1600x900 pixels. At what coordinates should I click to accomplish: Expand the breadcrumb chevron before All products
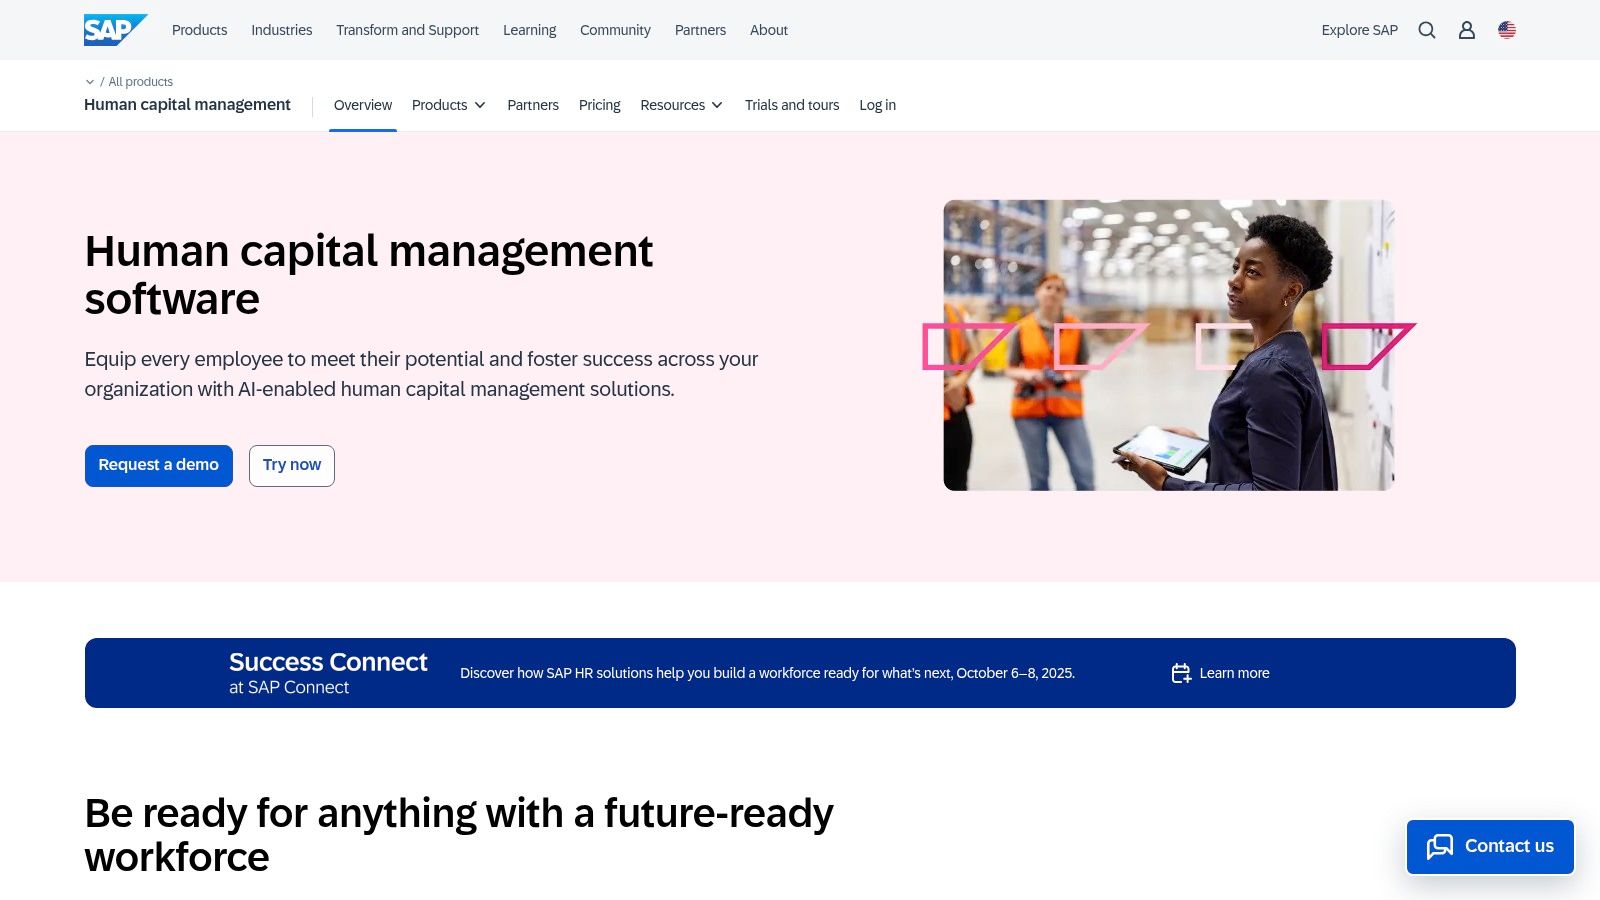[90, 82]
